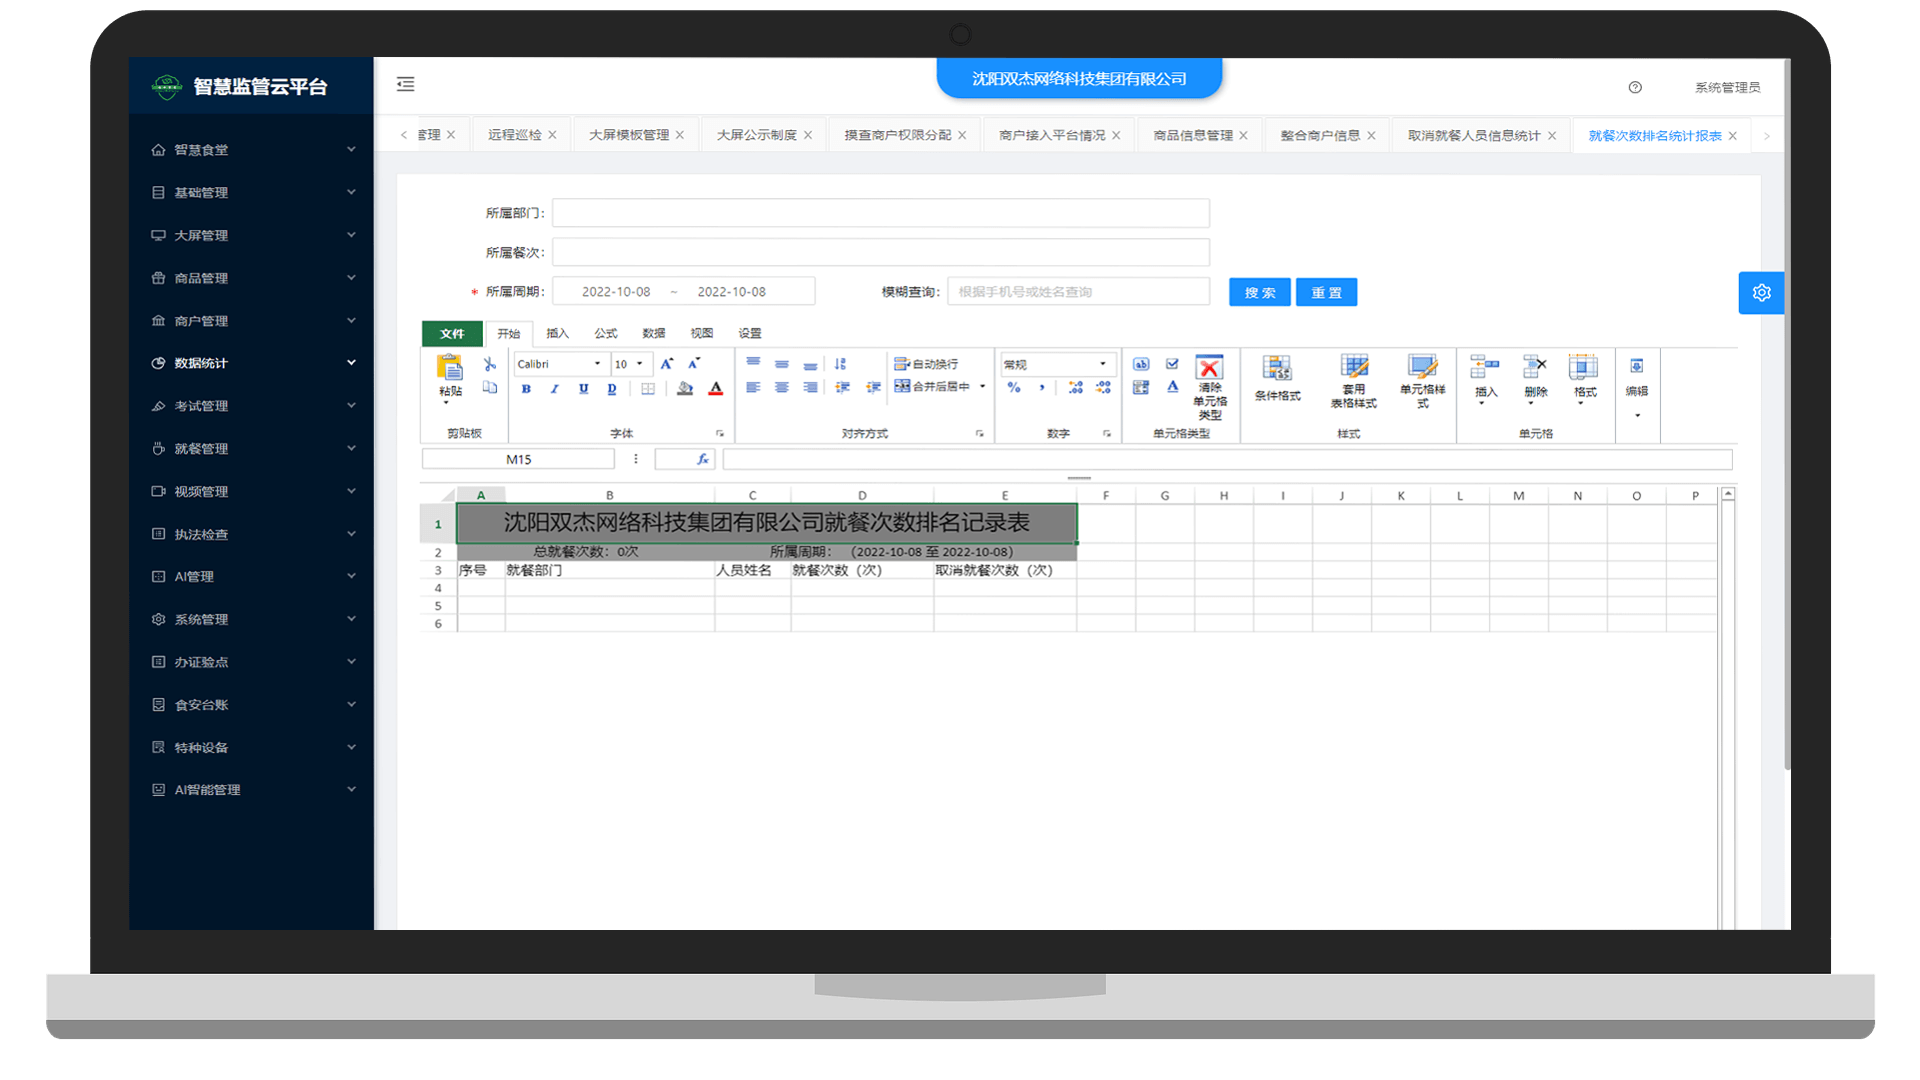Viewport: 1920px width, 1080px height.
Task: Toggle center horizontal alignment
Action: click(x=782, y=388)
